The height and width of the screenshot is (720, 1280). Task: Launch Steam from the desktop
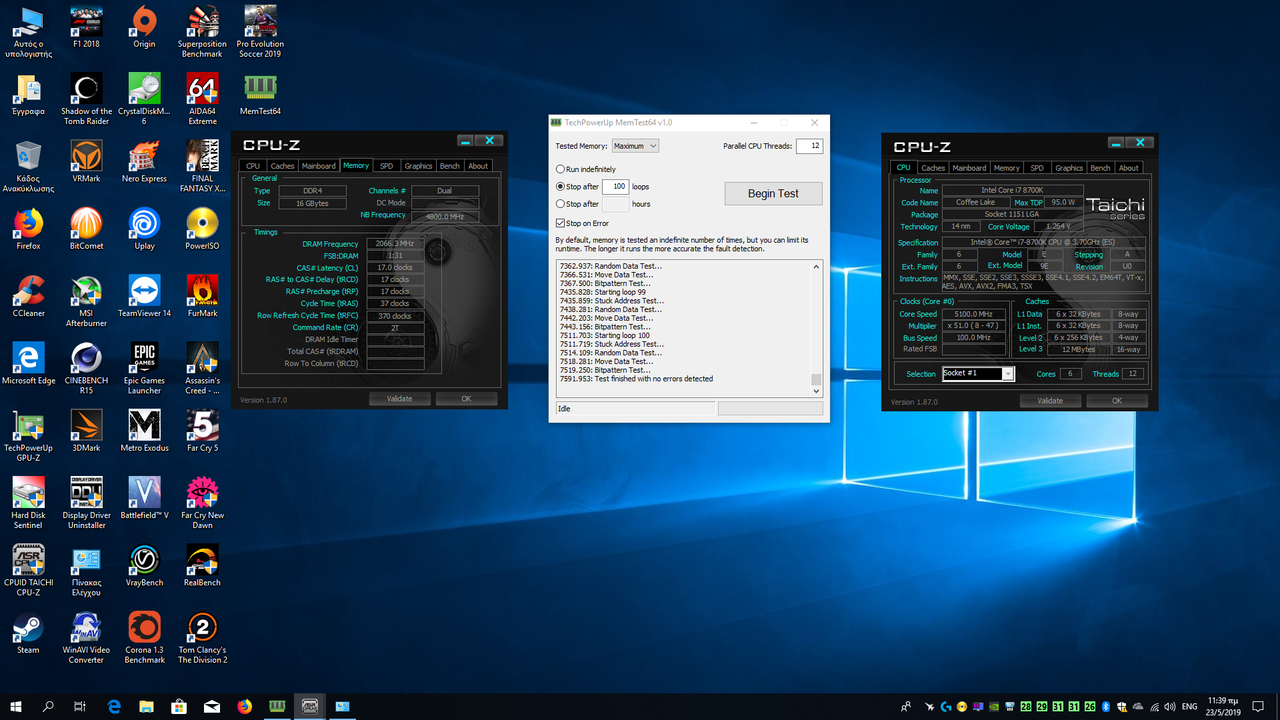coord(28,632)
